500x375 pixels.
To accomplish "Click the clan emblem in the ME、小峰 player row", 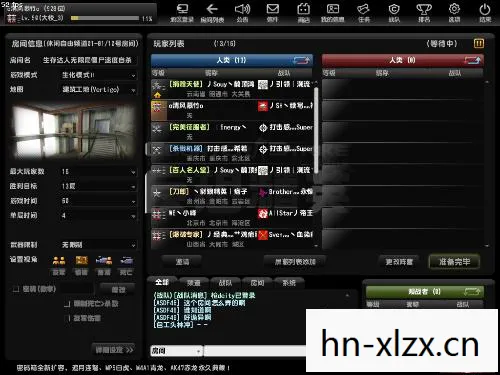I will click(x=263, y=214).
